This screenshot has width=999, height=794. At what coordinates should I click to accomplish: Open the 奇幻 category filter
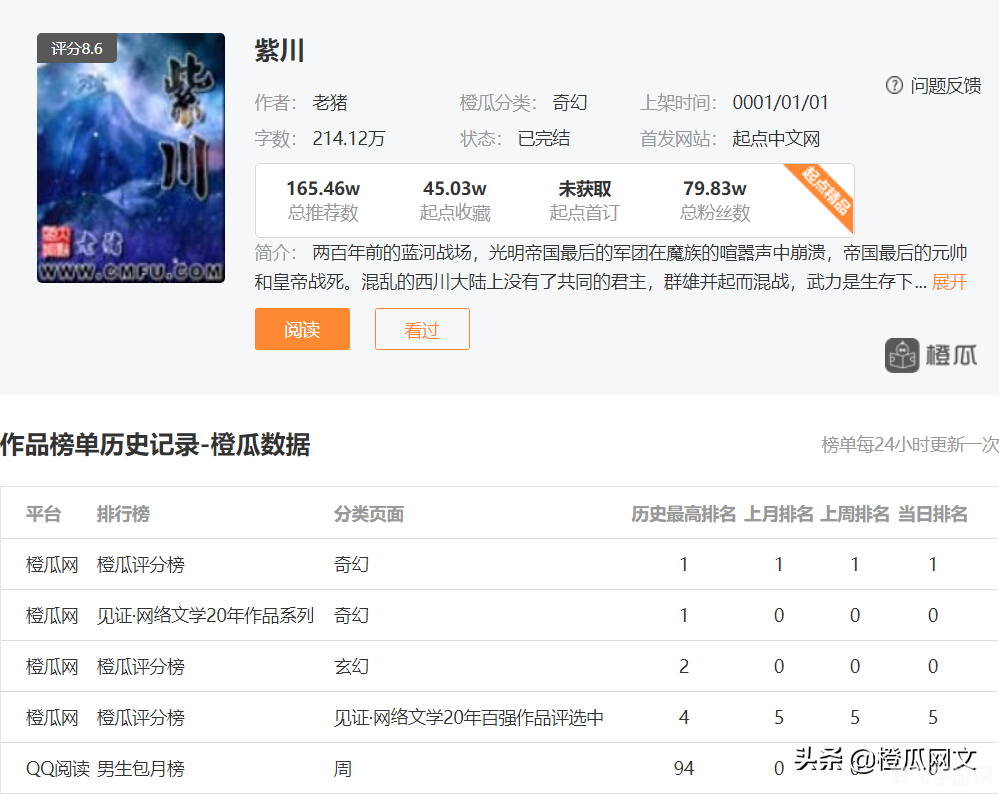tap(569, 102)
